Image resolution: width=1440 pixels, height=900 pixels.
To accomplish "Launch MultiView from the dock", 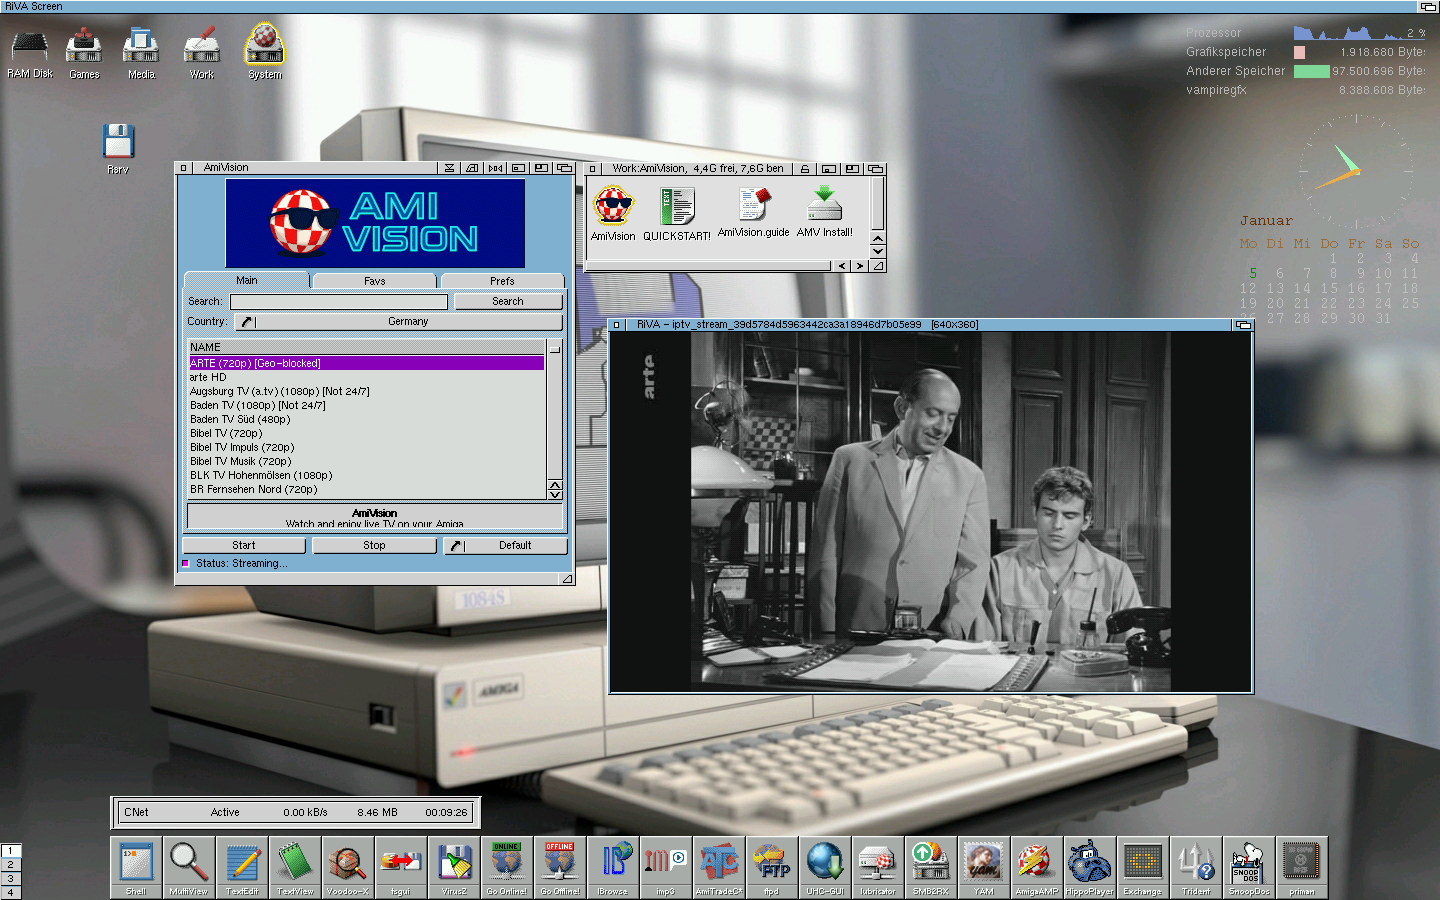I will 189,867.
